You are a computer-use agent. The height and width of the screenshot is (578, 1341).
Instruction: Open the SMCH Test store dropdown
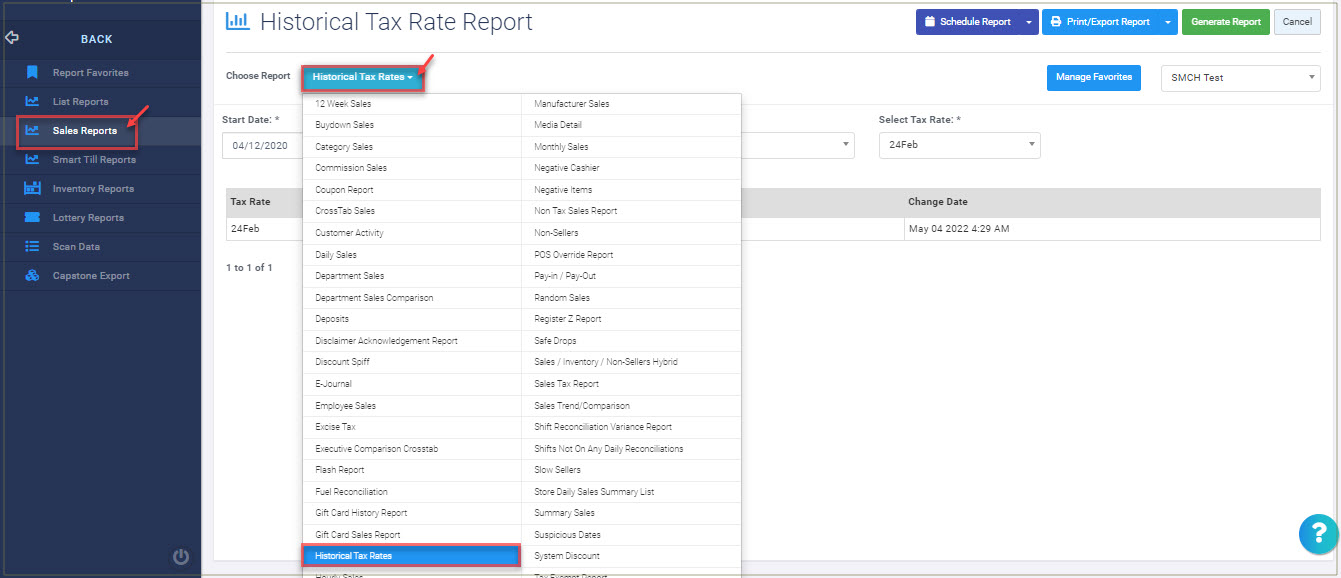coord(1239,78)
